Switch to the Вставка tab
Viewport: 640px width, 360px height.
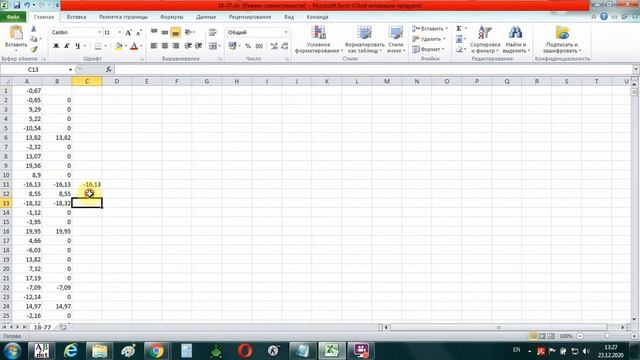click(76, 17)
